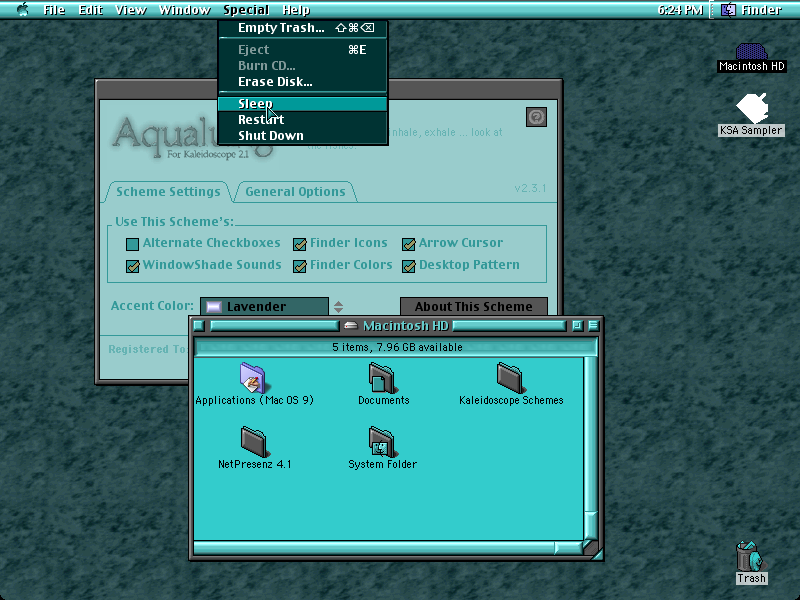
Task: Click the 'Registered To' label in Aqualung window
Action: 147,349
